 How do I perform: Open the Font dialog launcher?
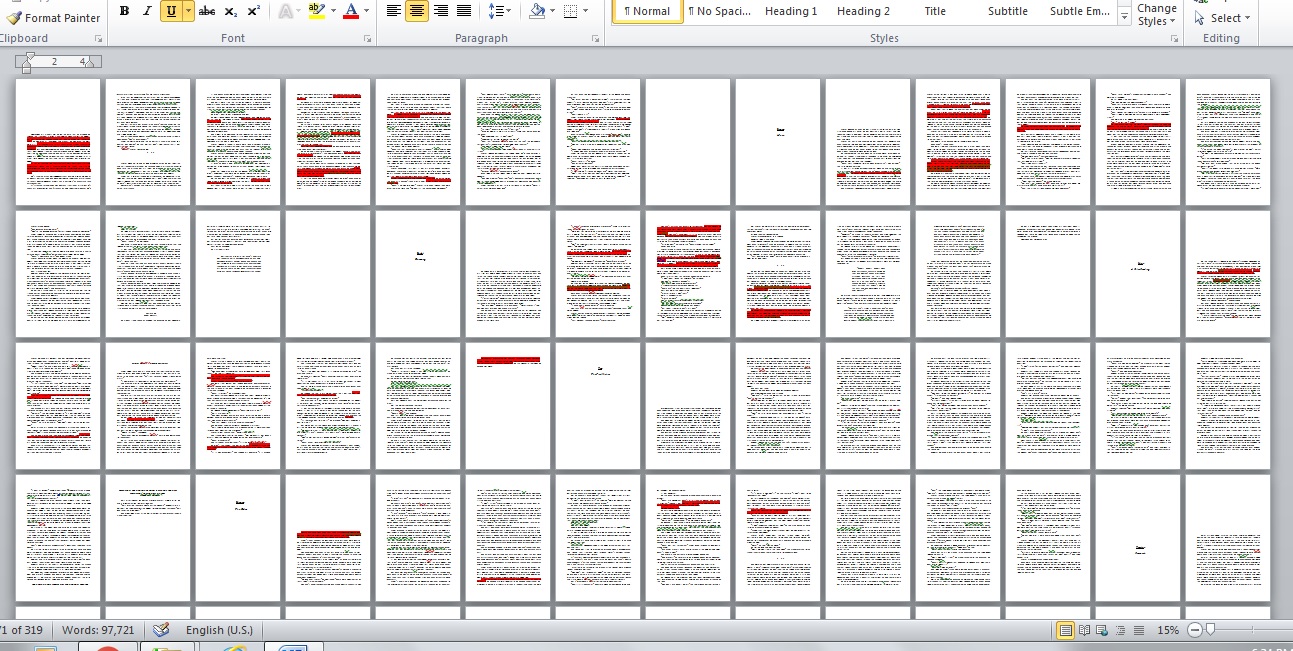pos(367,39)
